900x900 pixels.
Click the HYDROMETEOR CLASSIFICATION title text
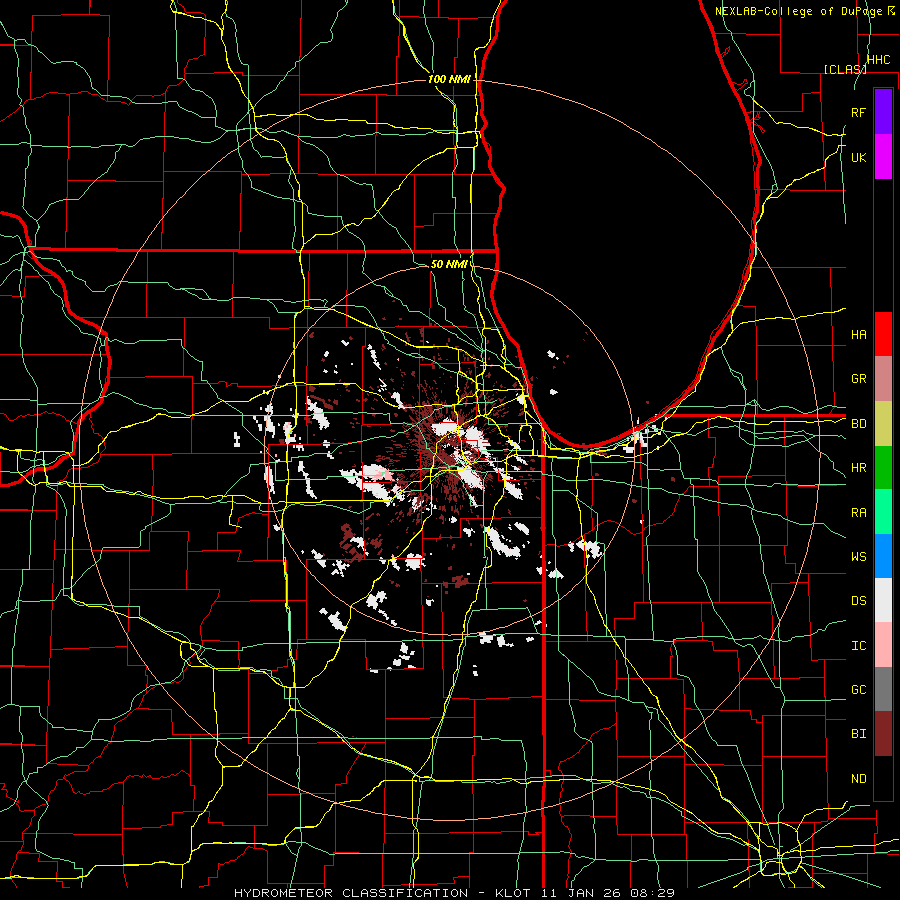(x=351, y=893)
